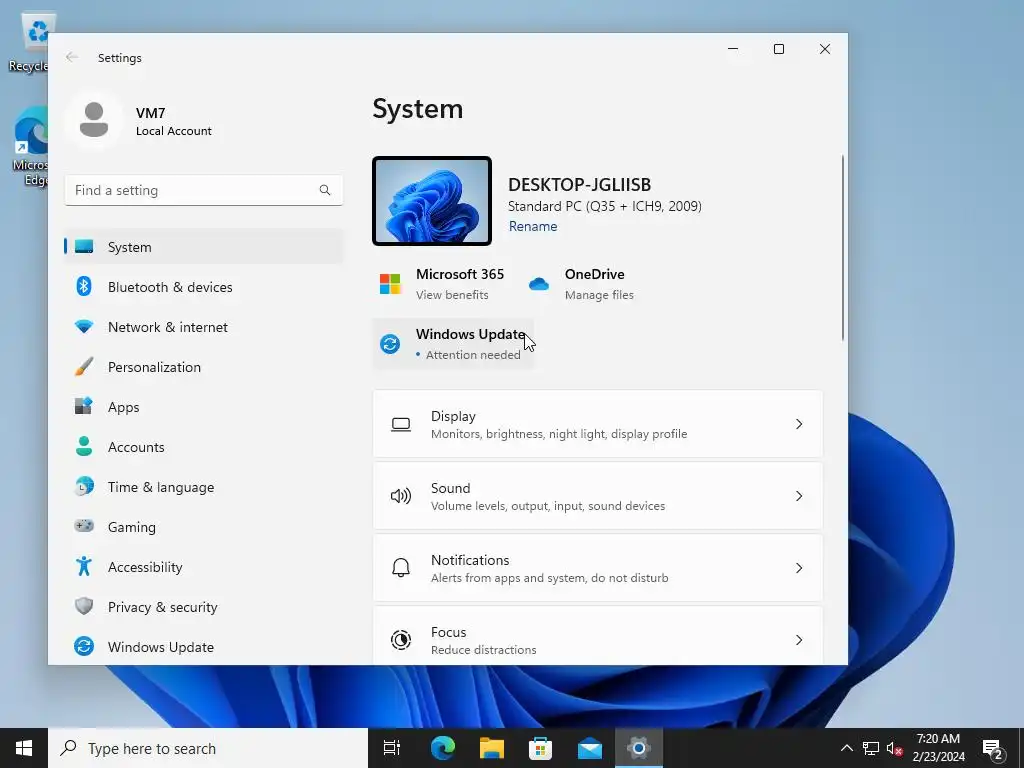
Task: Select Bluetooth & devices category
Action: [x=203, y=287]
